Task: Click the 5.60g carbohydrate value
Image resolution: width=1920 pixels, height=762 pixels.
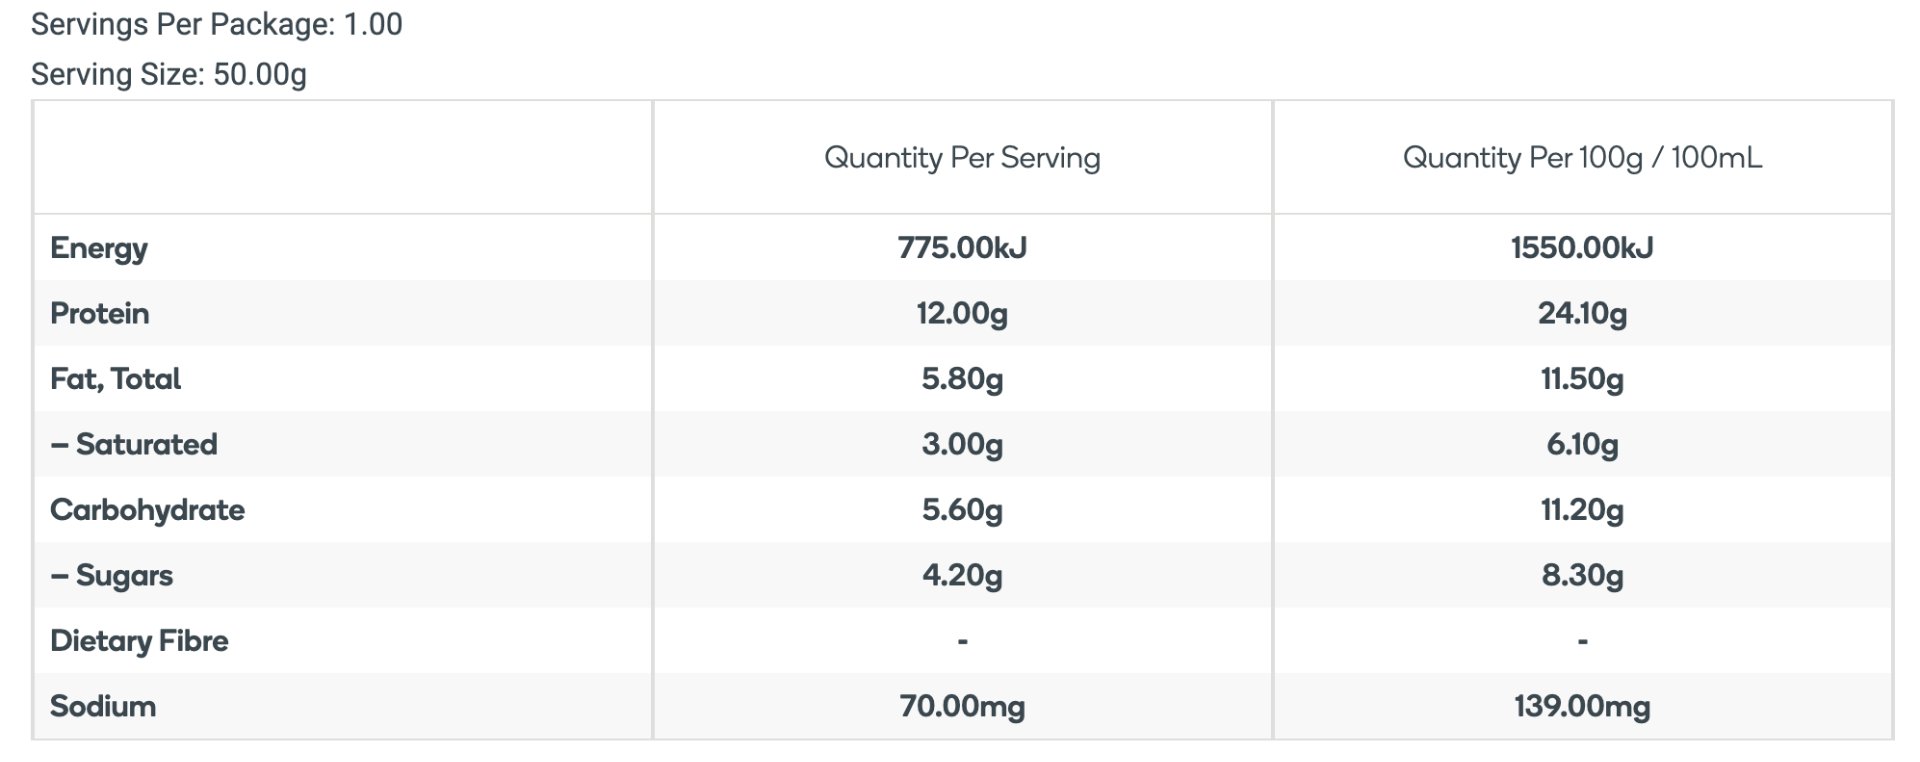Action: 962,510
